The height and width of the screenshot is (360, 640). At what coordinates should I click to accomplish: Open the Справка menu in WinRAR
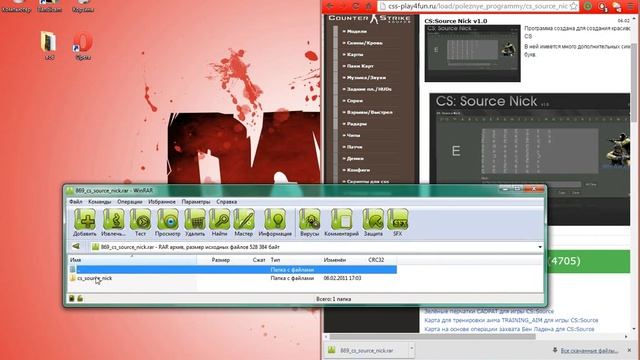227,202
